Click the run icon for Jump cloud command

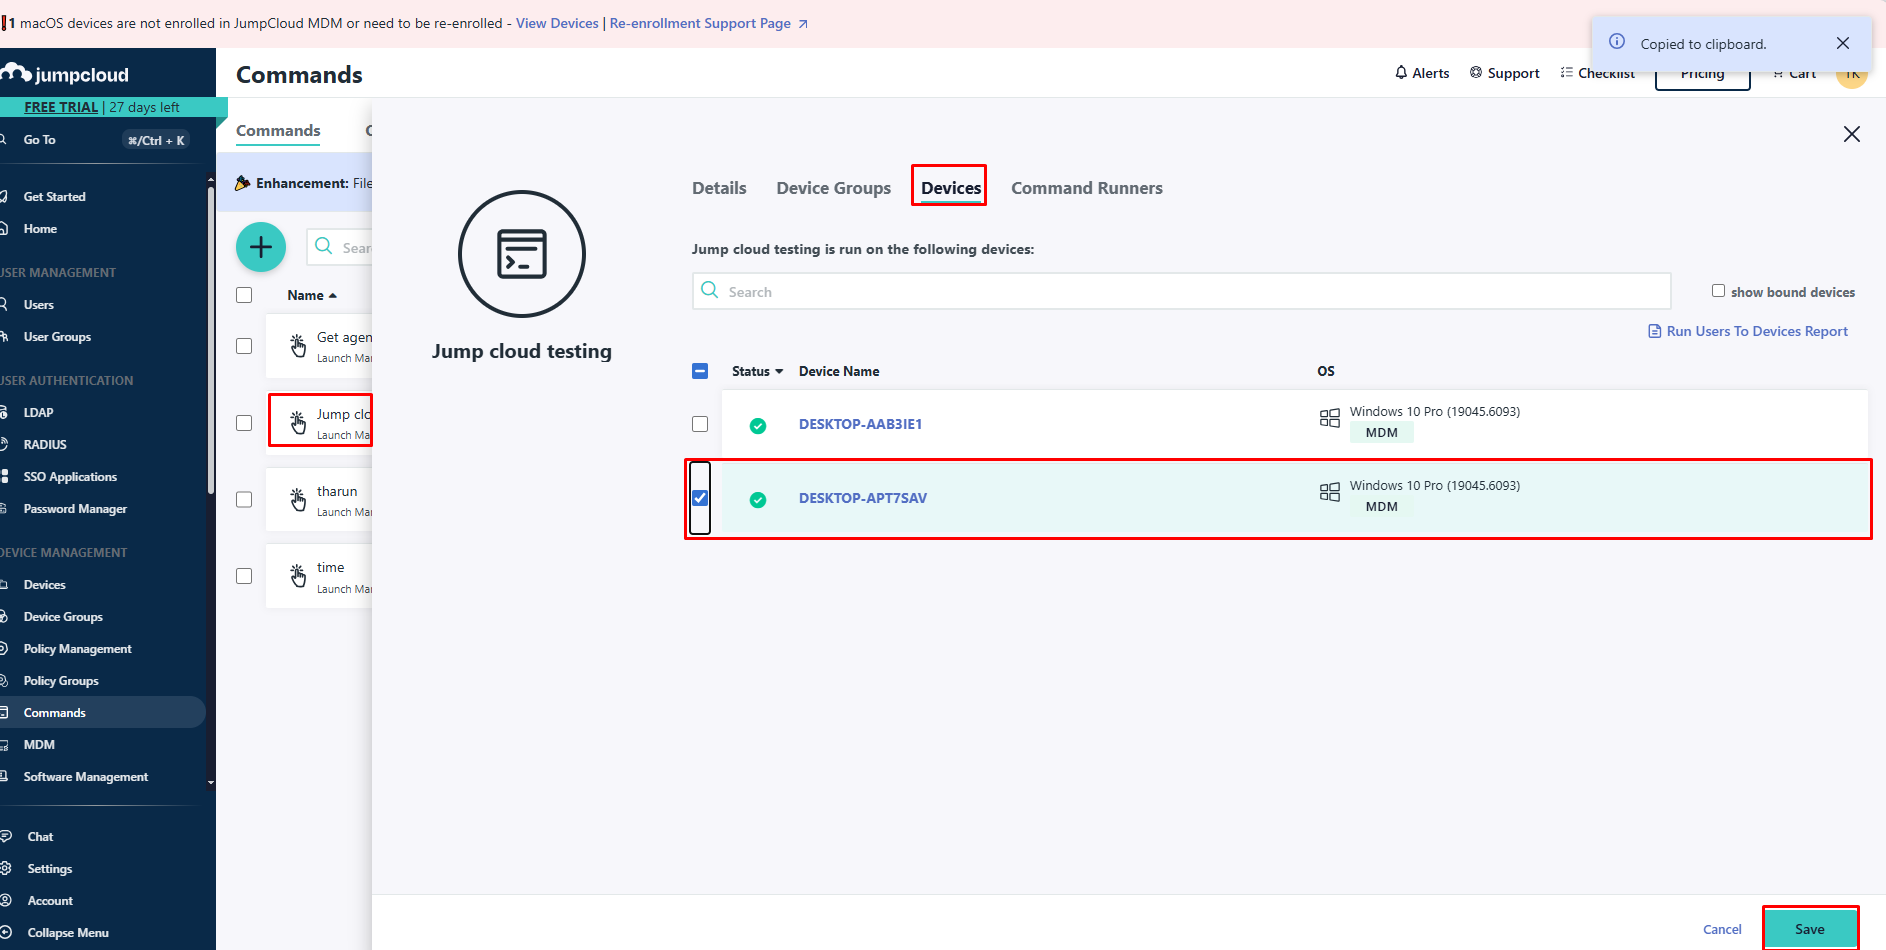(x=298, y=422)
